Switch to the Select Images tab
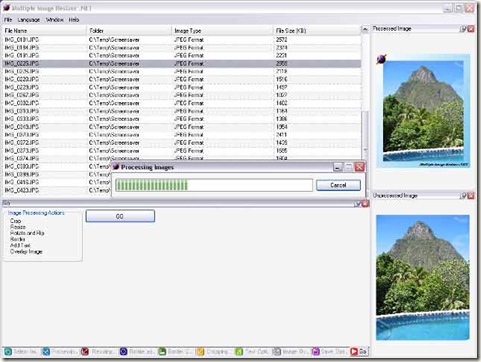This screenshot has width=481, height=362. [x=21, y=351]
